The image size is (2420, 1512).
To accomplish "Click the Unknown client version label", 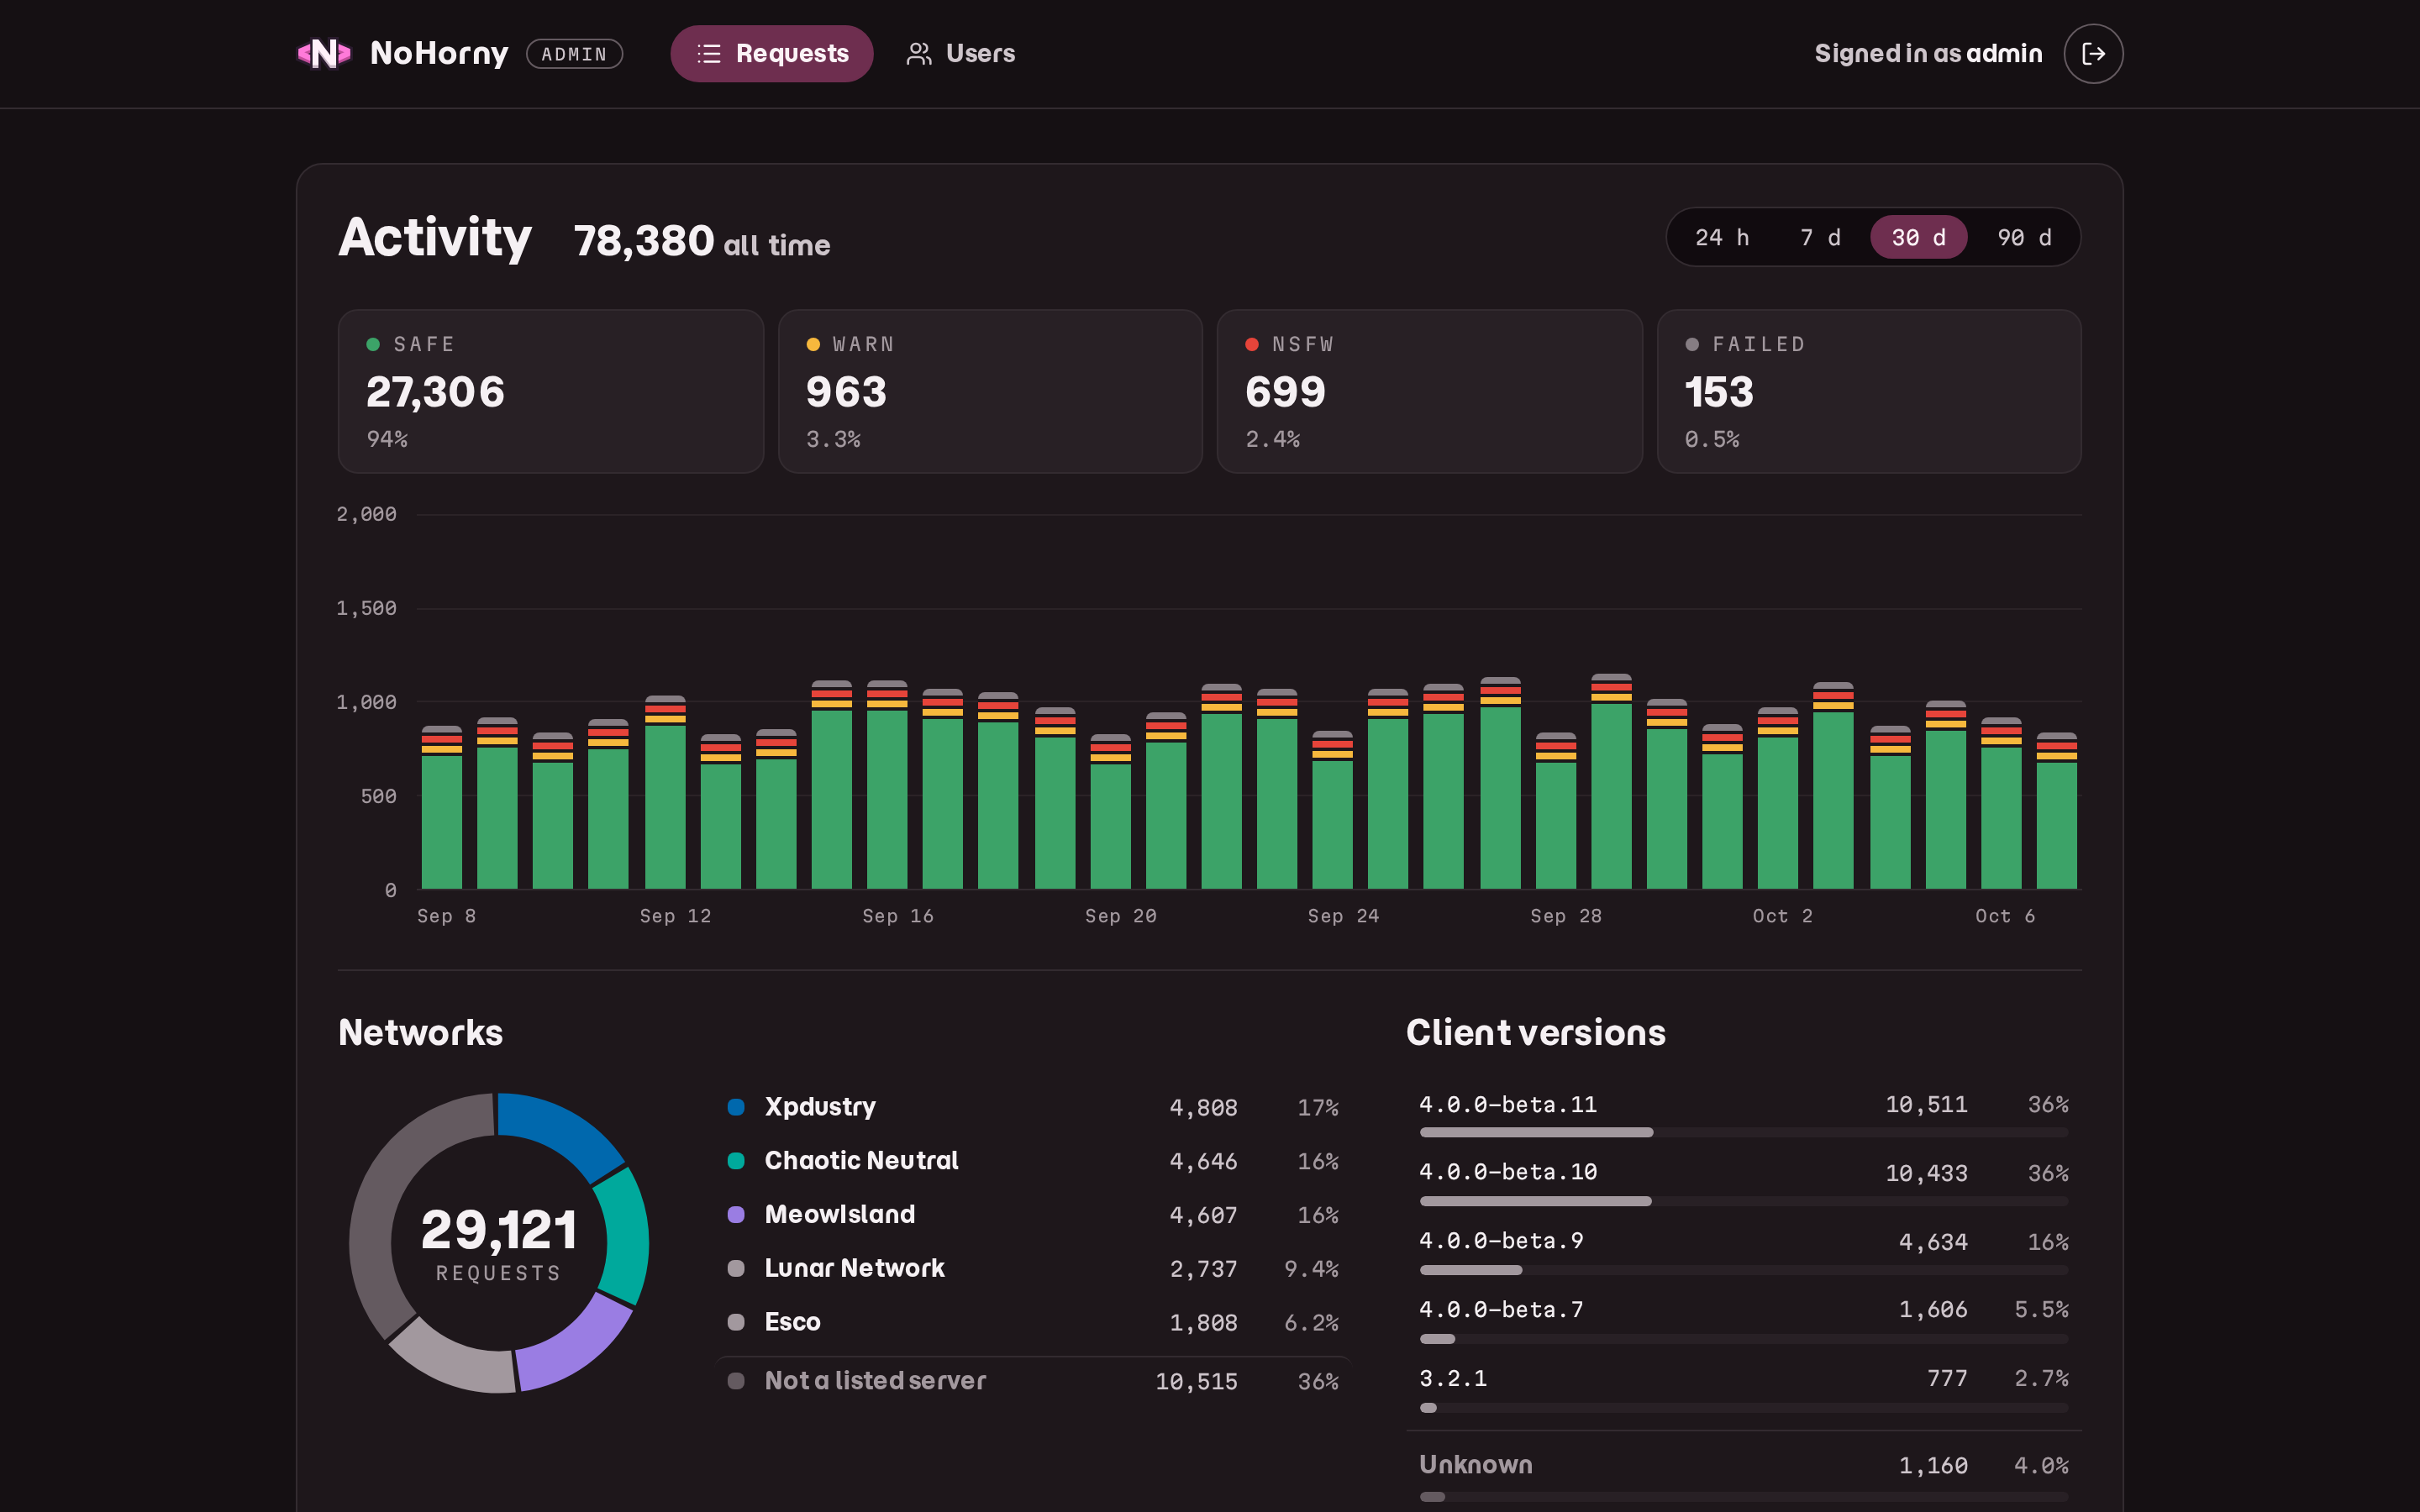I will (x=1476, y=1465).
